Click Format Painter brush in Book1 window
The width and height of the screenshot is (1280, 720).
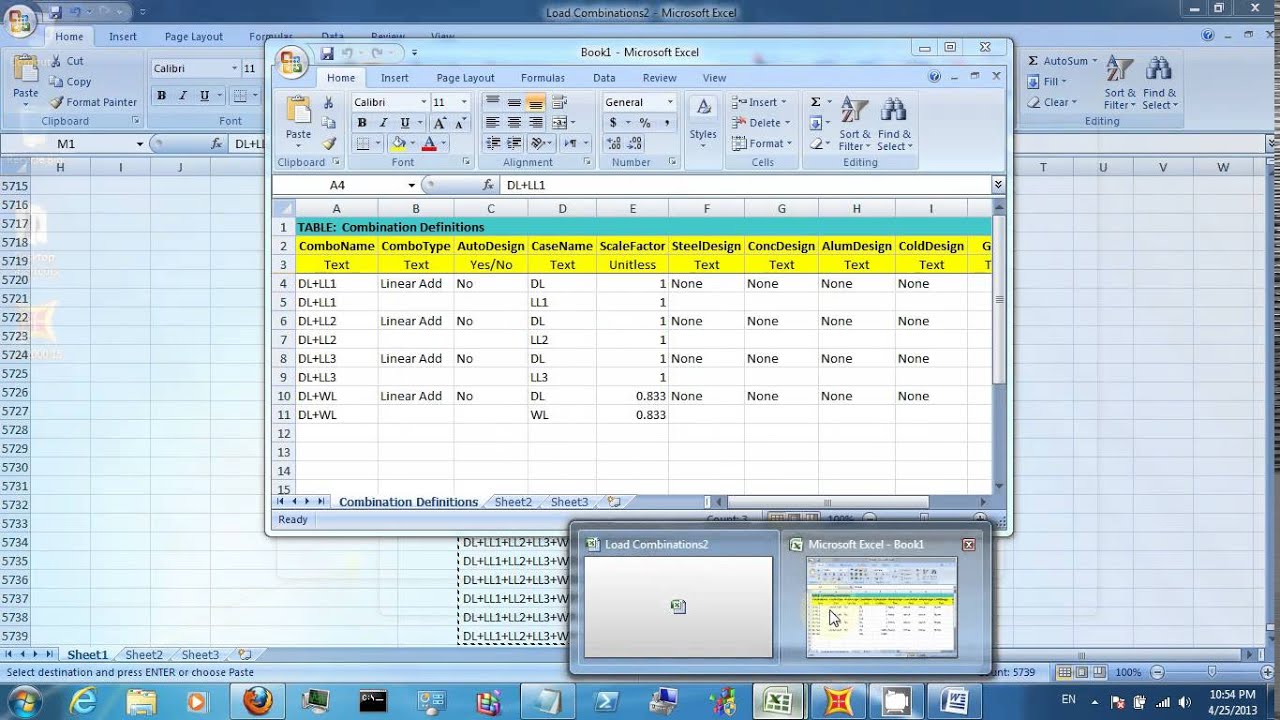point(328,143)
